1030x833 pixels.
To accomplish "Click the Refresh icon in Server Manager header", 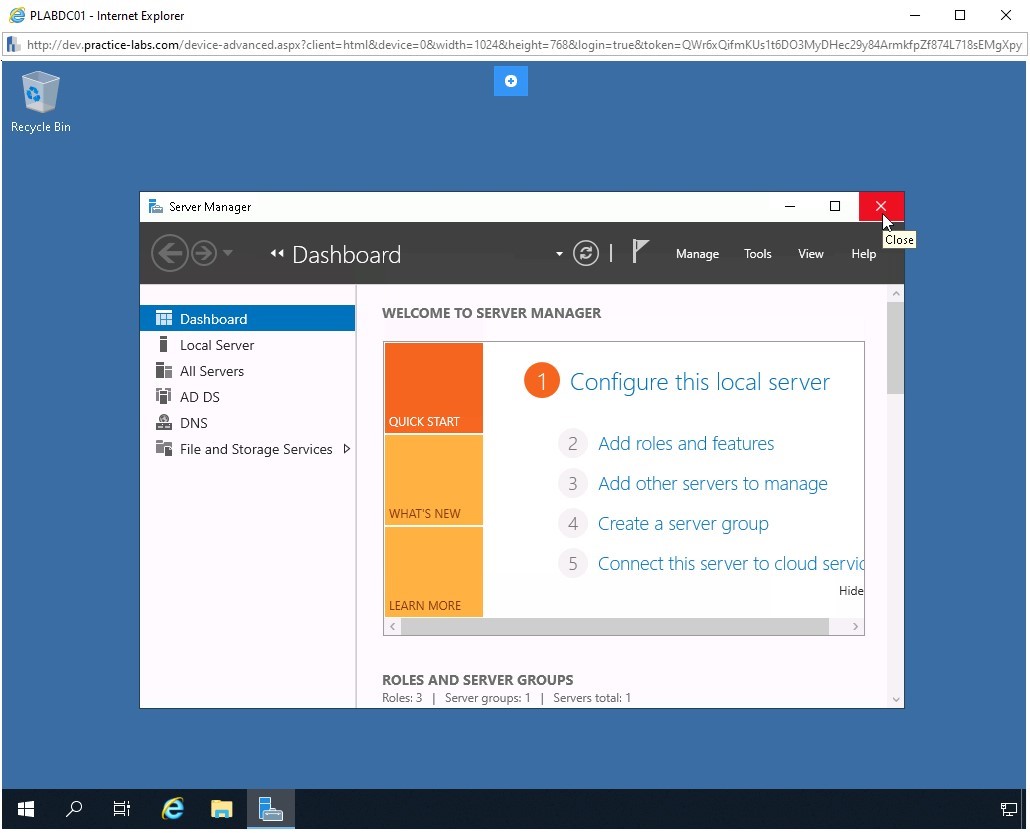I will click(x=586, y=254).
